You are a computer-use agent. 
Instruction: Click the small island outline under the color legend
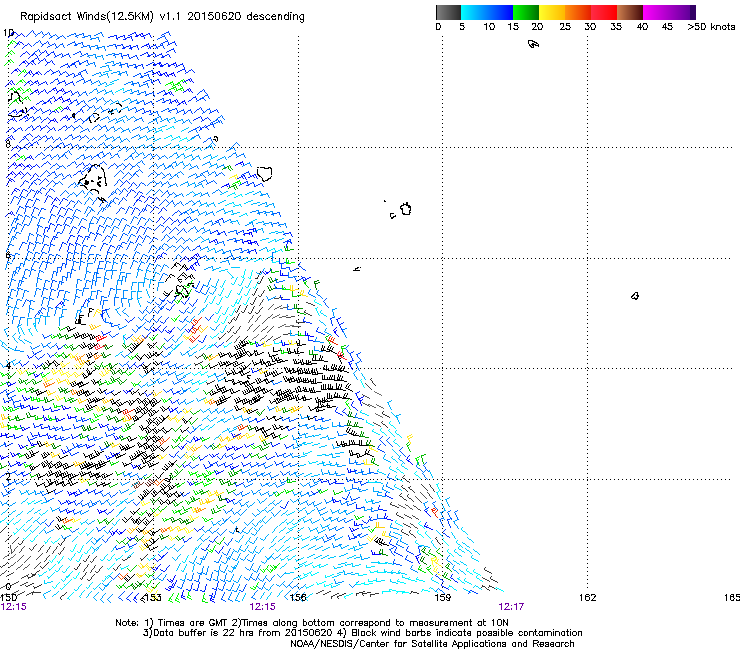[533, 44]
